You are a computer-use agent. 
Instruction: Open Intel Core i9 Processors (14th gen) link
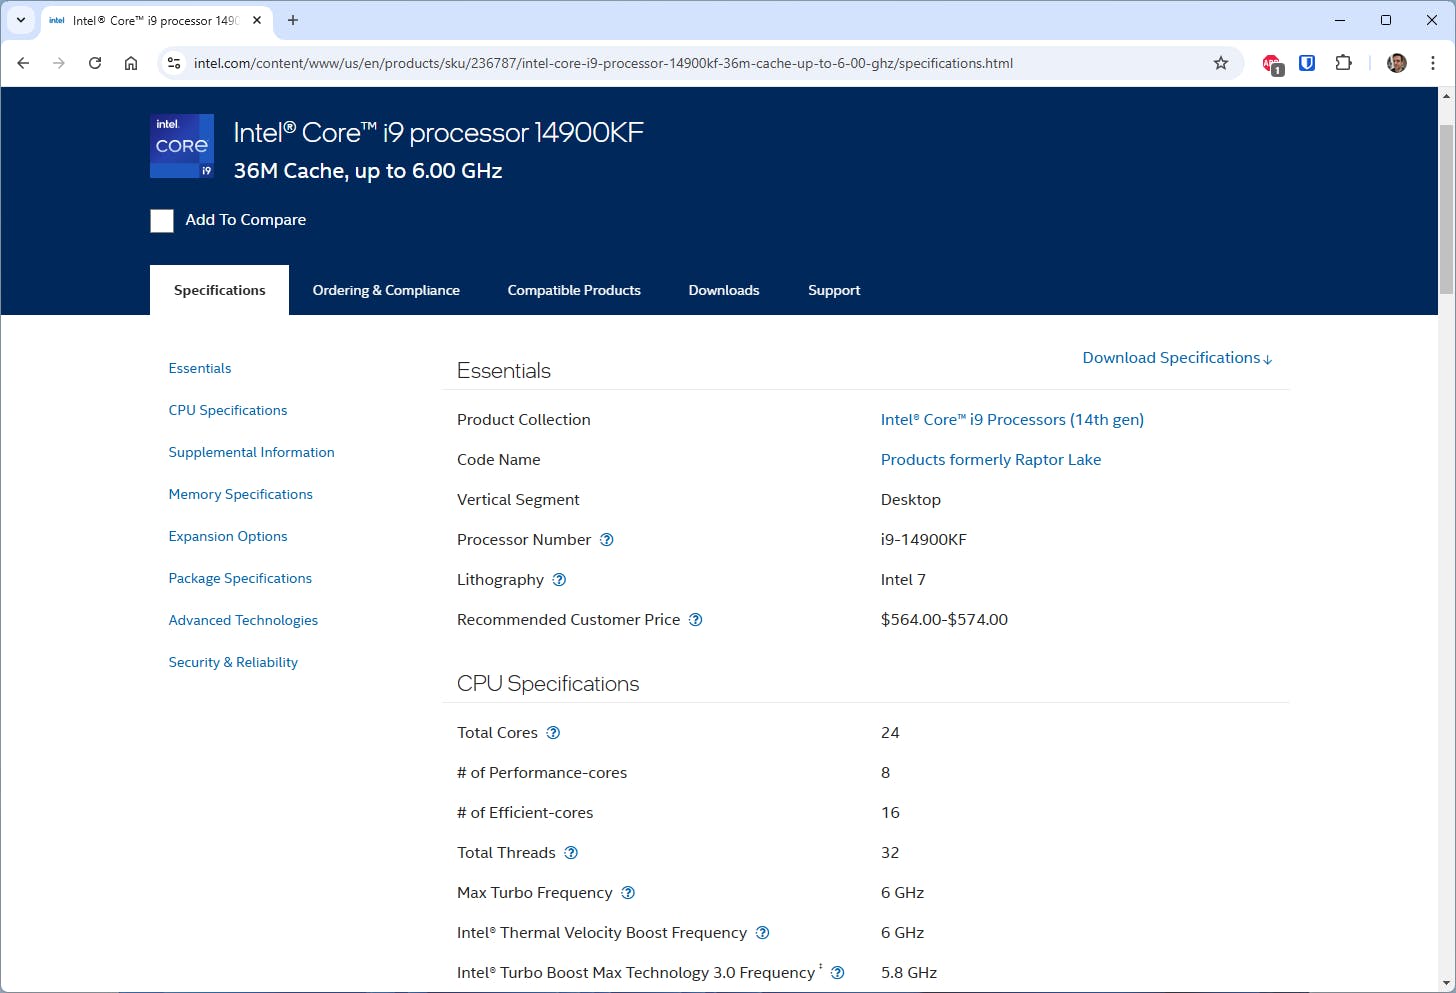(x=1012, y=420)
